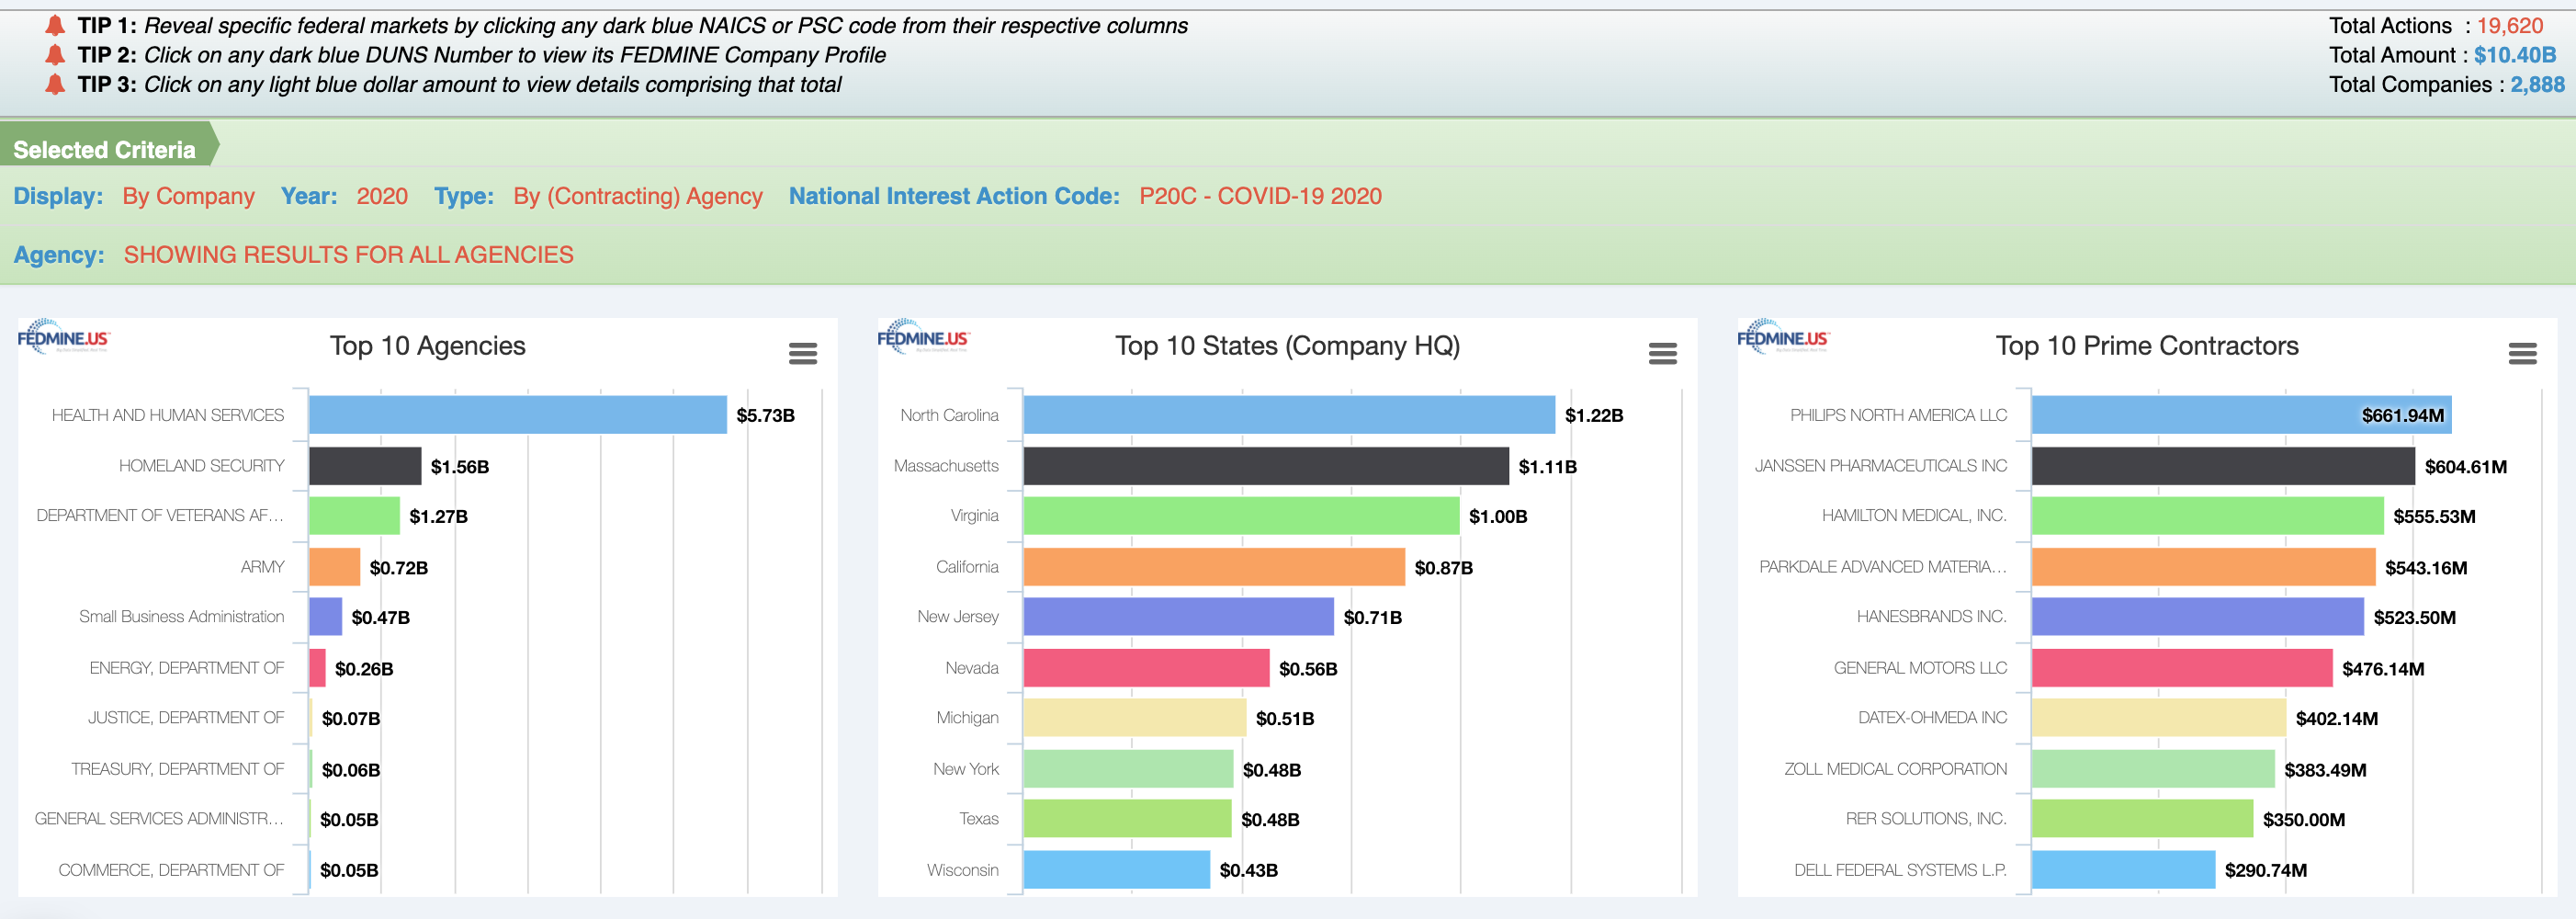Click the $1.22B data label
The height and width of the screenshot is (919, 2576).
coord(1594,416)
